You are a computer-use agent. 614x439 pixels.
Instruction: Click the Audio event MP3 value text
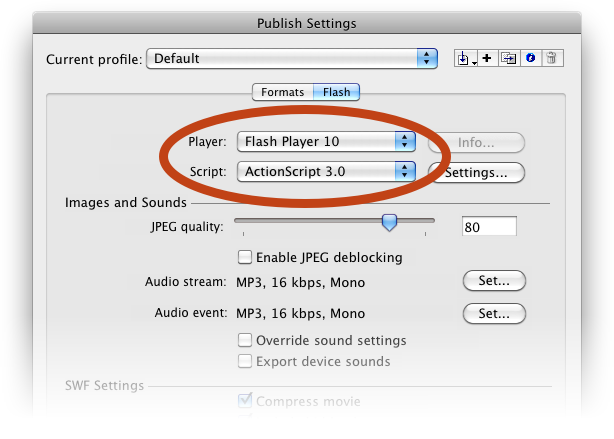click(301, 313)
